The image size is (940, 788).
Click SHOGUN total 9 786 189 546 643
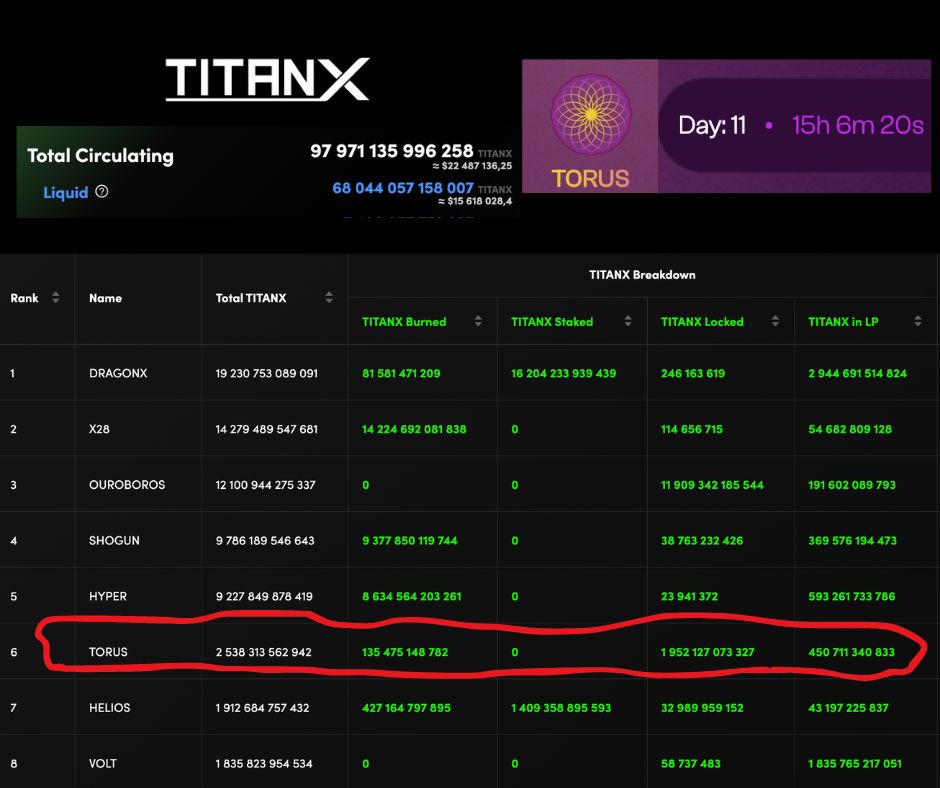pos(265,540)
